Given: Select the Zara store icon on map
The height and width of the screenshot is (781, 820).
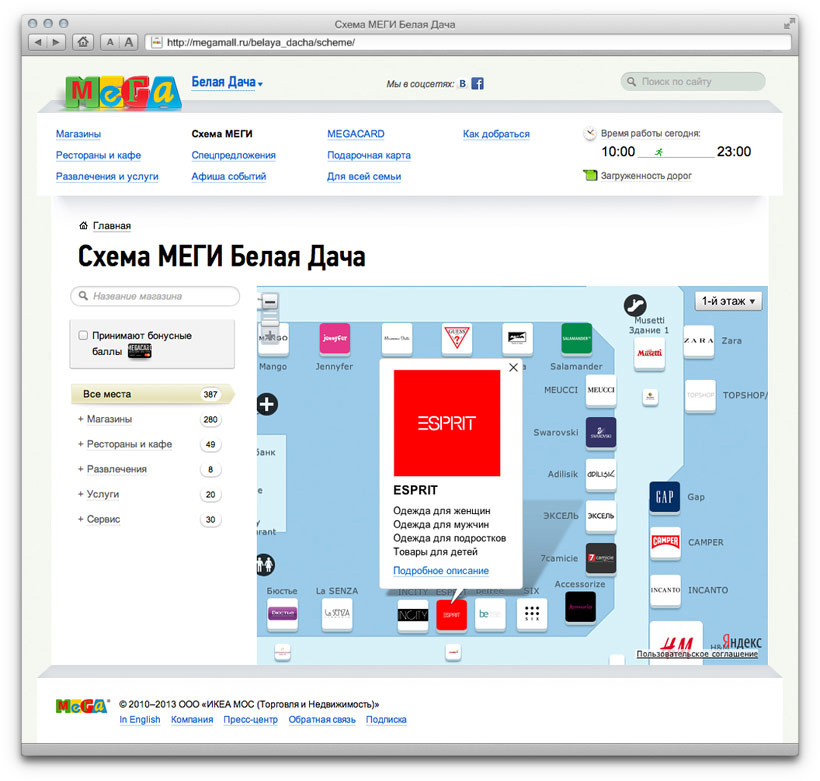Looking at the screenshot, I should (698, 341).
